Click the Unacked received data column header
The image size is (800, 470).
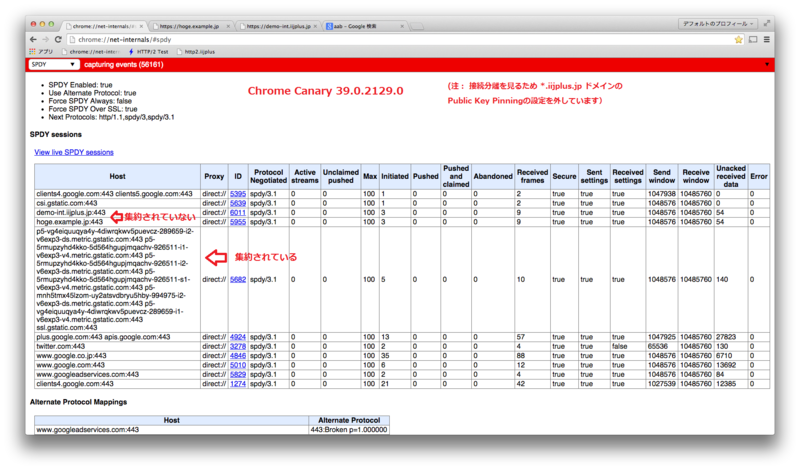coord(731,177)
